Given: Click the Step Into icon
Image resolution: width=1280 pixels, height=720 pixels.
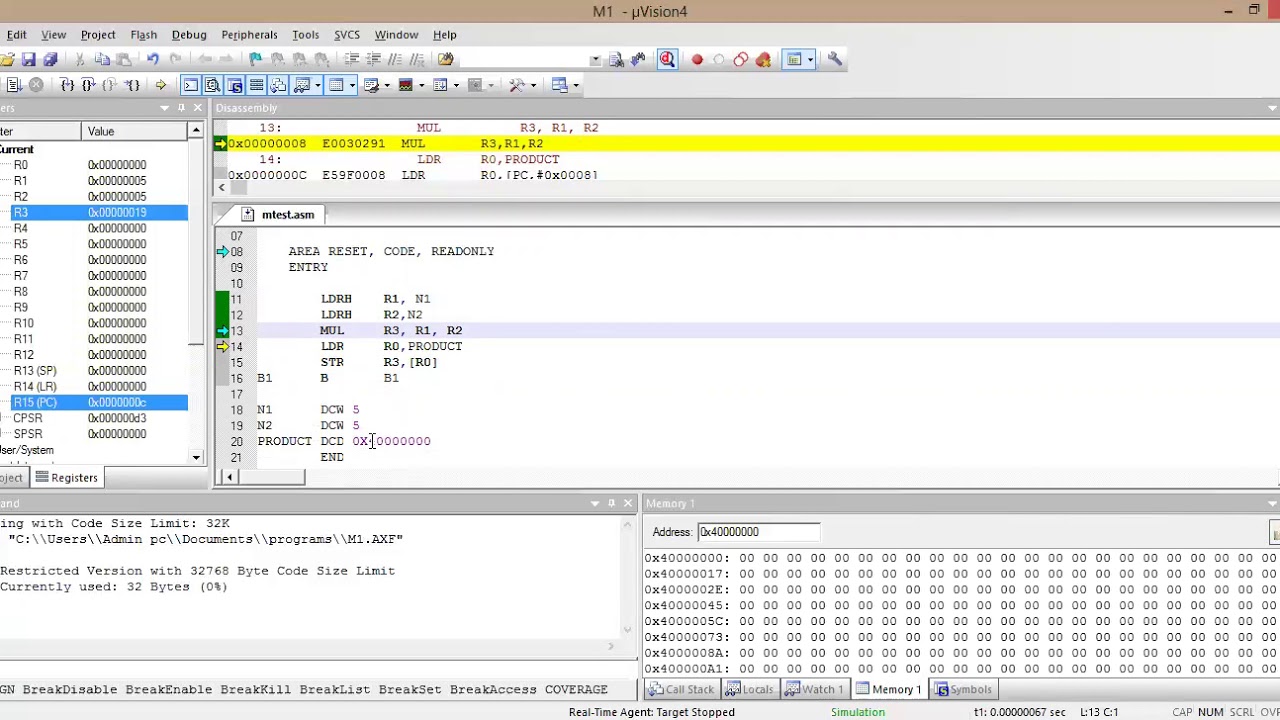Looking at the screenshot, I should (x=66, y=85).
